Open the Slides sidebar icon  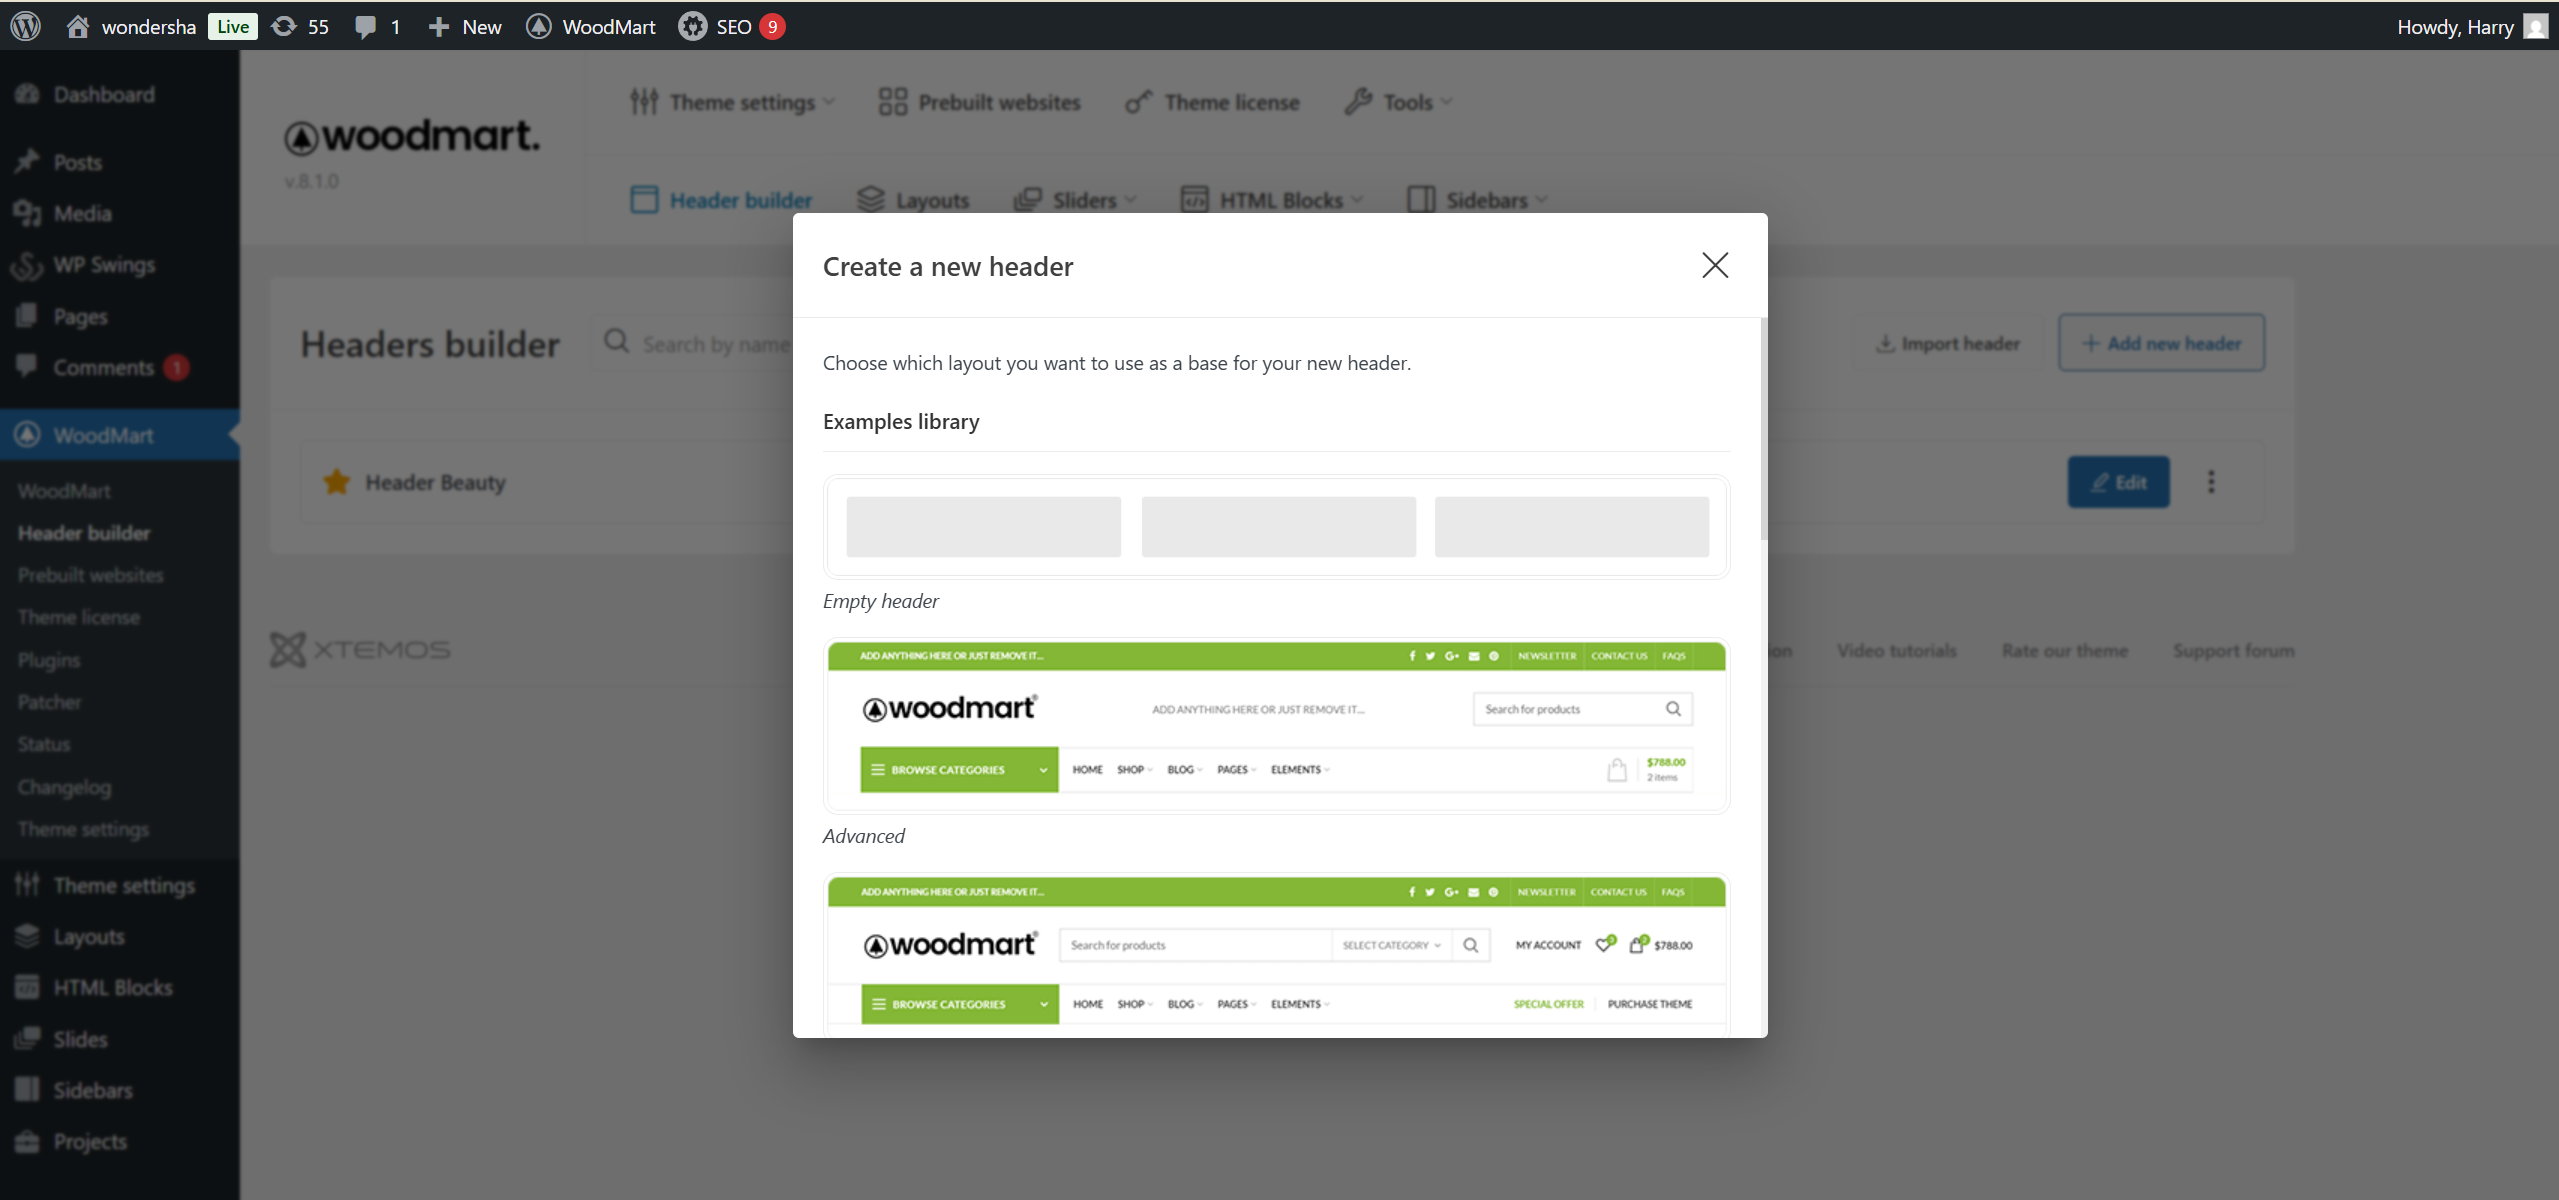28,1038
